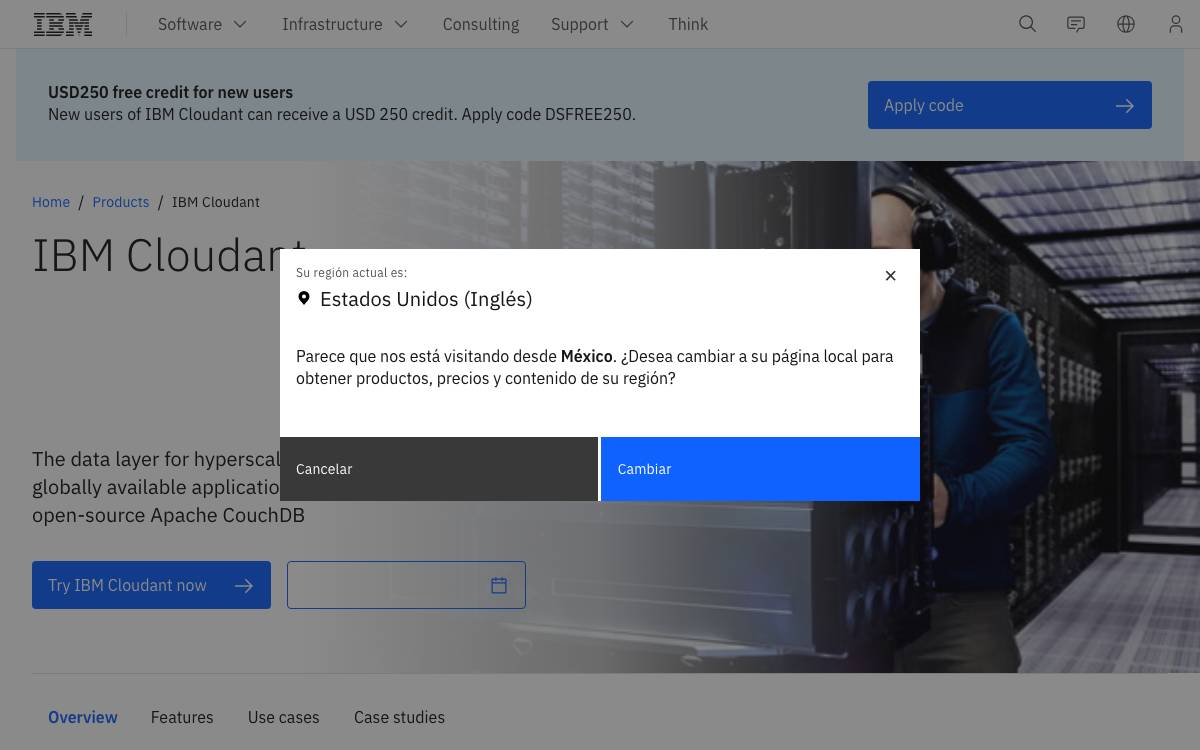Go to the Products breadcrumb link
The width and height of the screenshot is (1200, 750).
tap(121, 202)
